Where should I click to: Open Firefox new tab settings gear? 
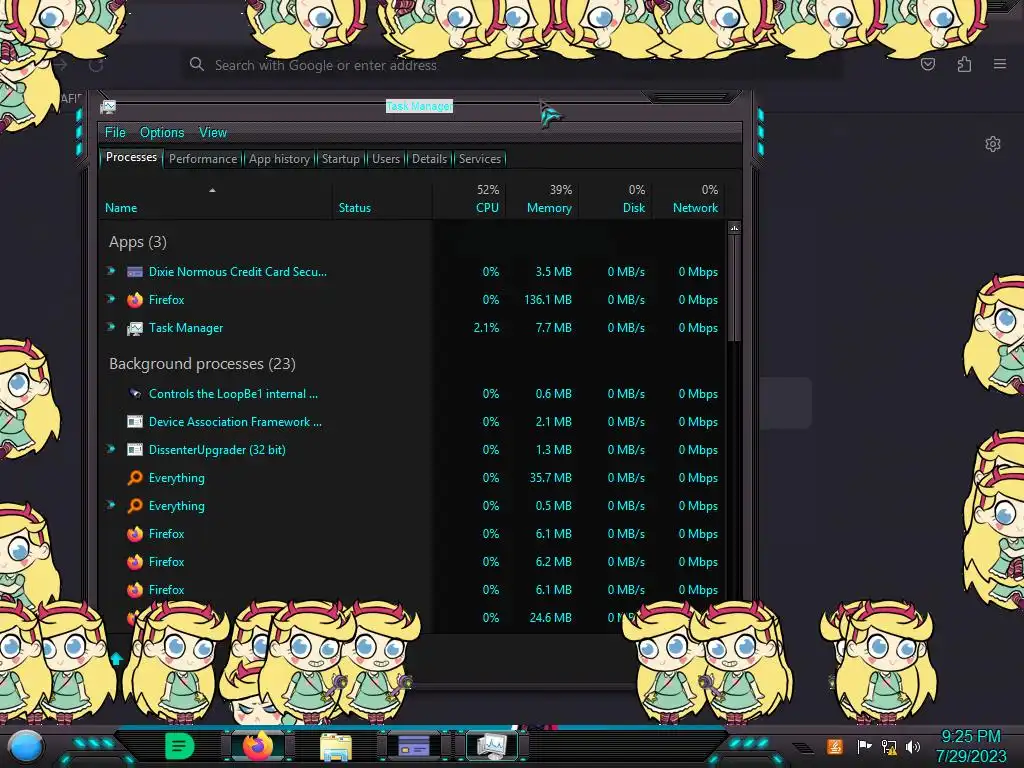click(993, 144)
